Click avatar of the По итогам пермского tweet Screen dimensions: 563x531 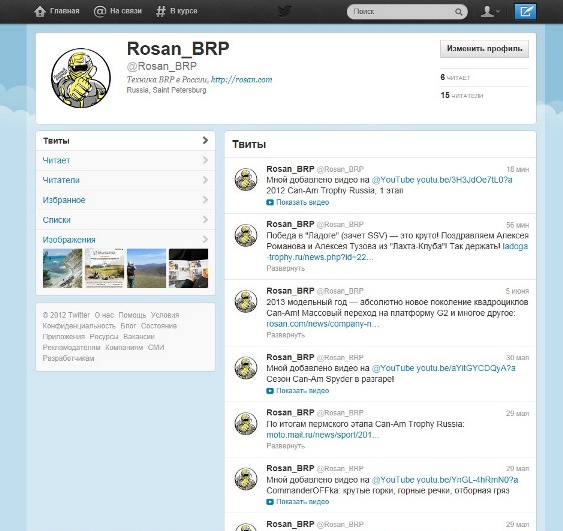click(x=246, y=424)
